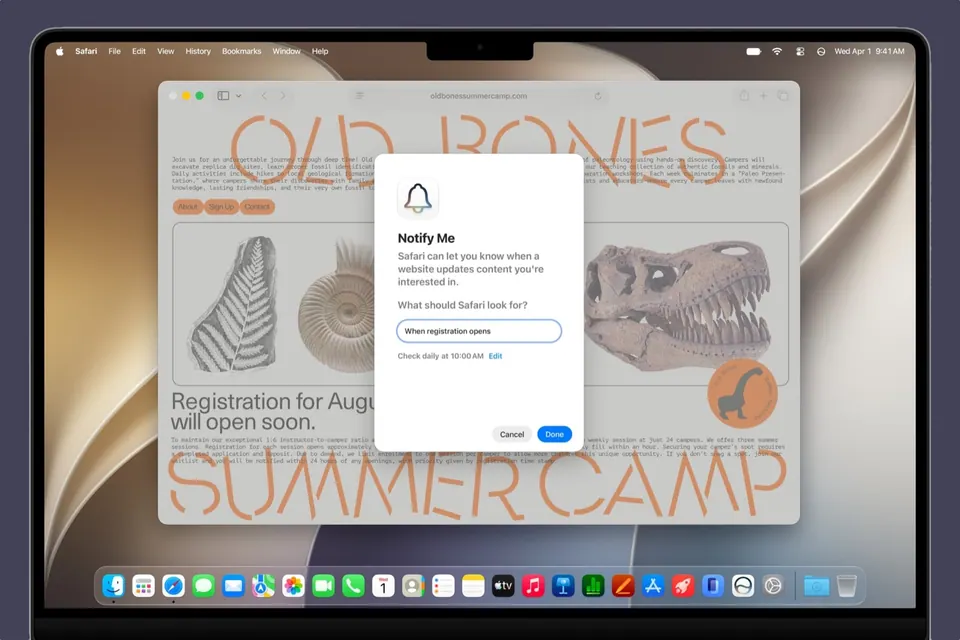
Task: Click the fern fossil image
Action: coord(233,304)
